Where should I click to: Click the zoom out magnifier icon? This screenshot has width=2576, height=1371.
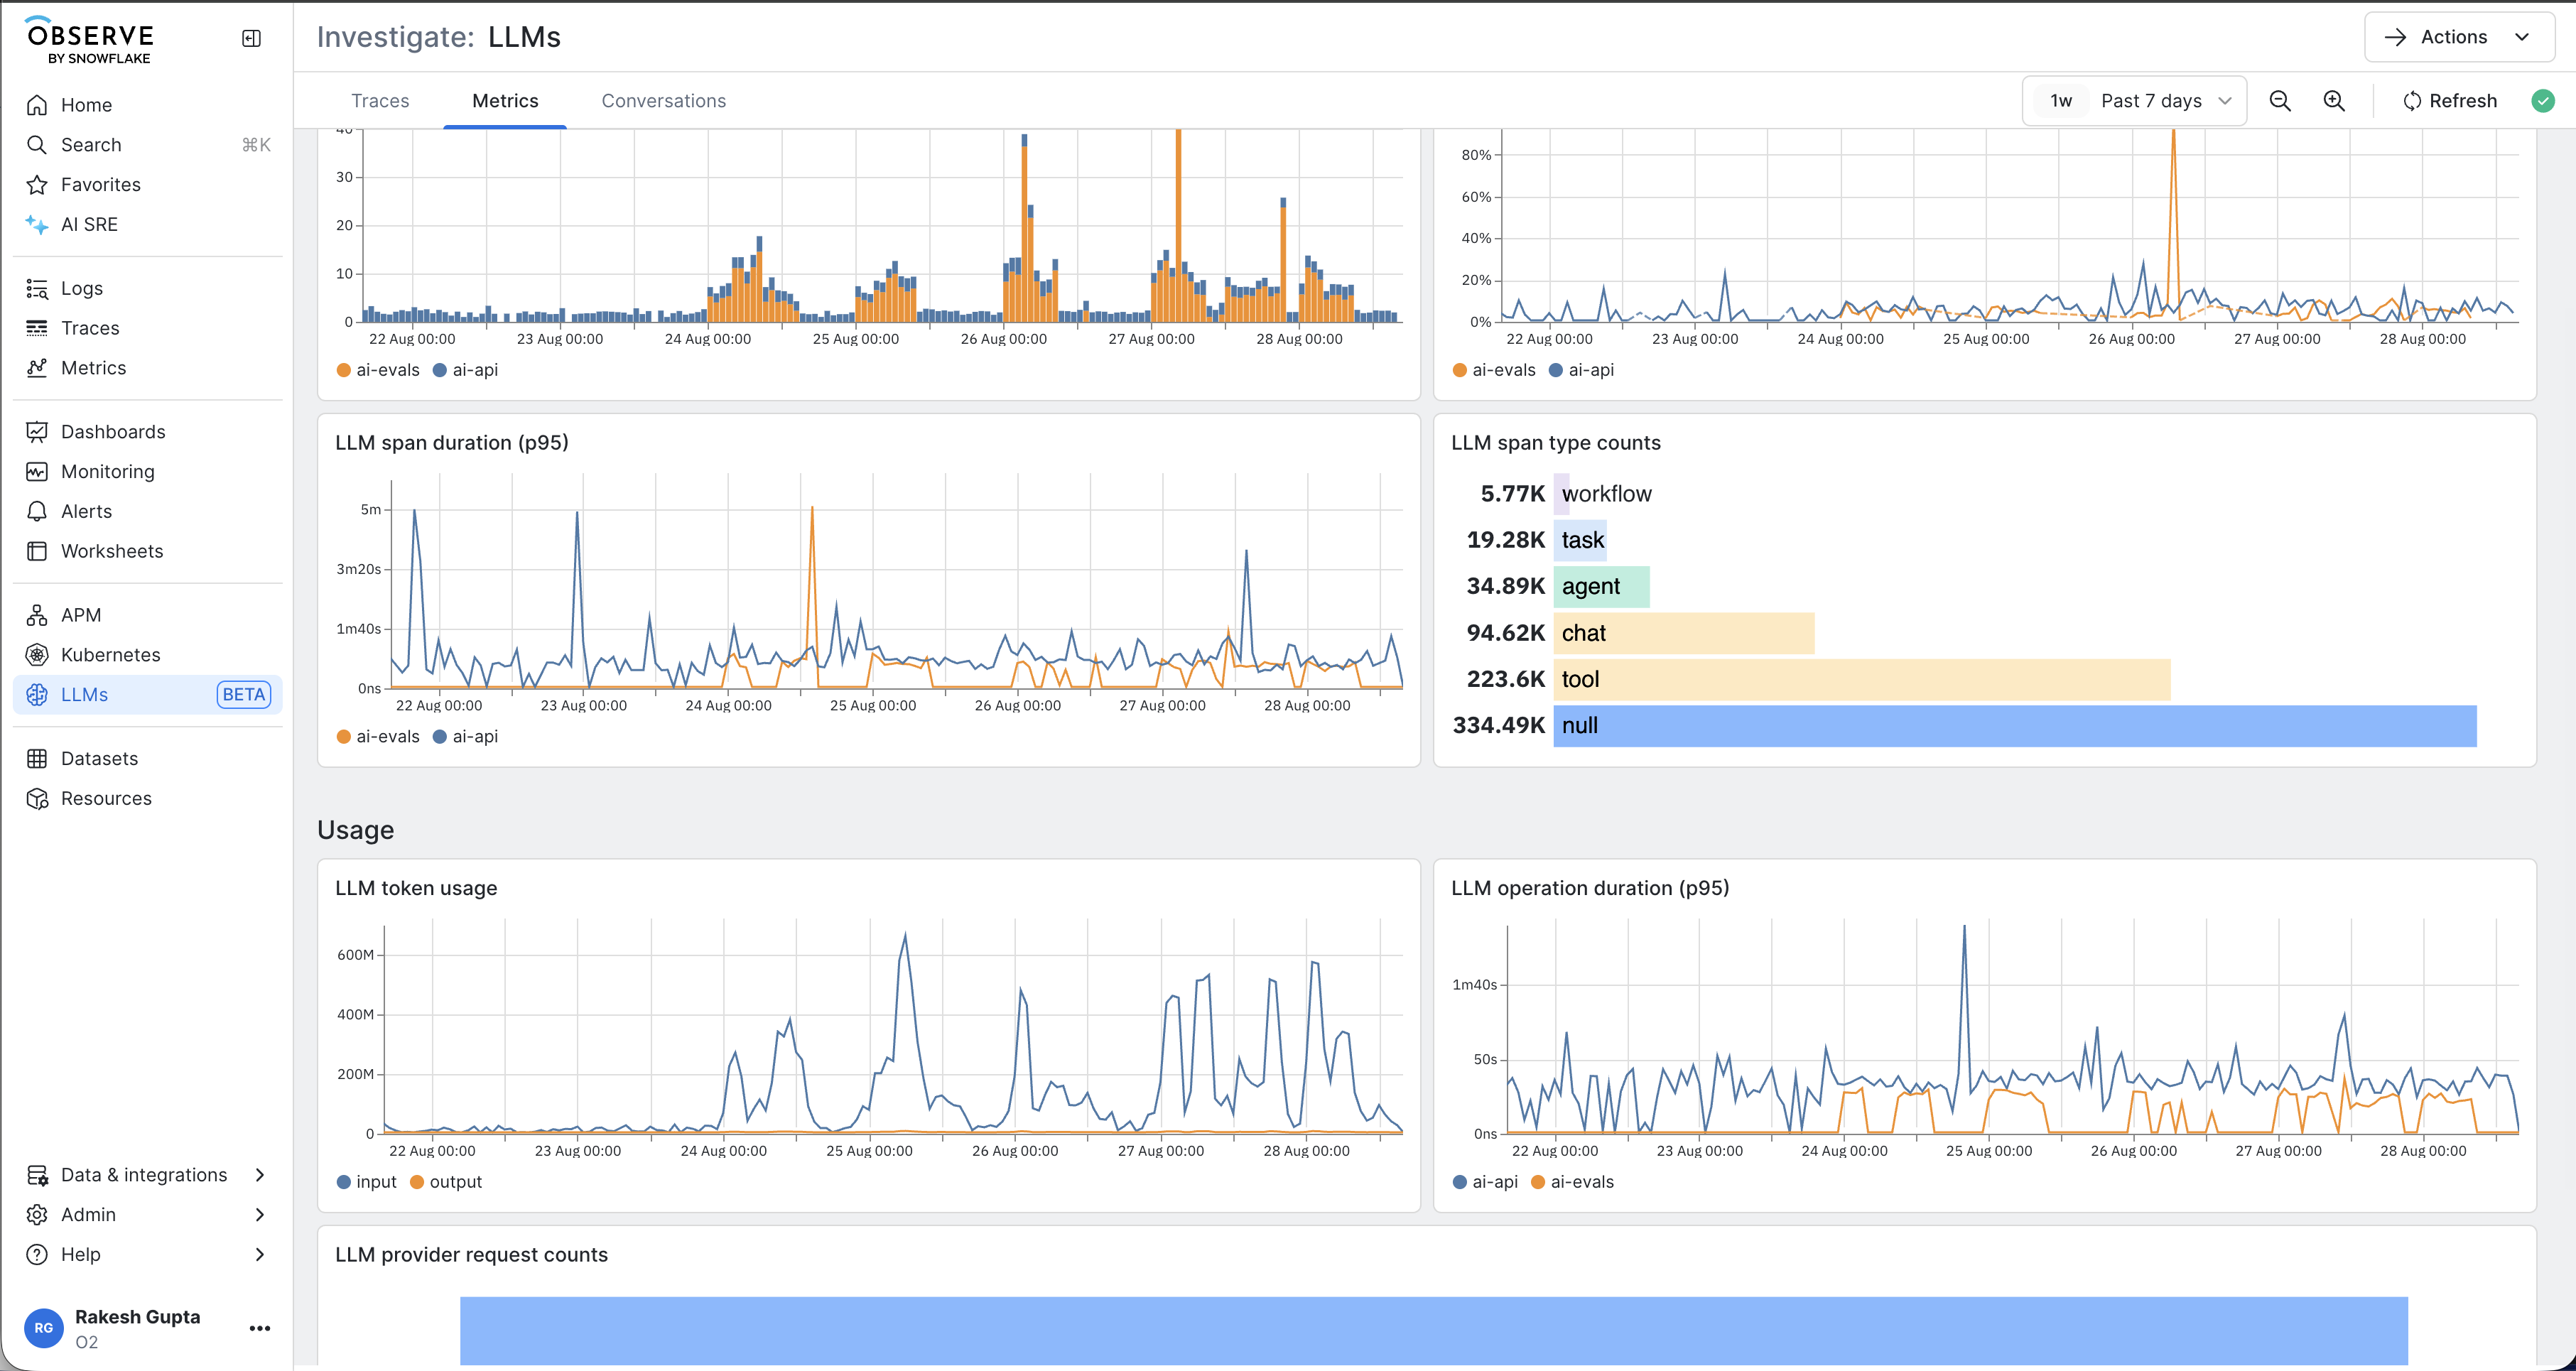pyautogui.click(x=2280, y=101)
